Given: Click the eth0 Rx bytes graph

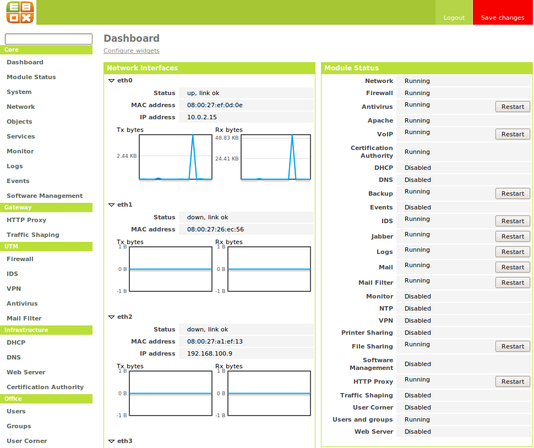Looking at the screenshot, I should tap(276, 157).
